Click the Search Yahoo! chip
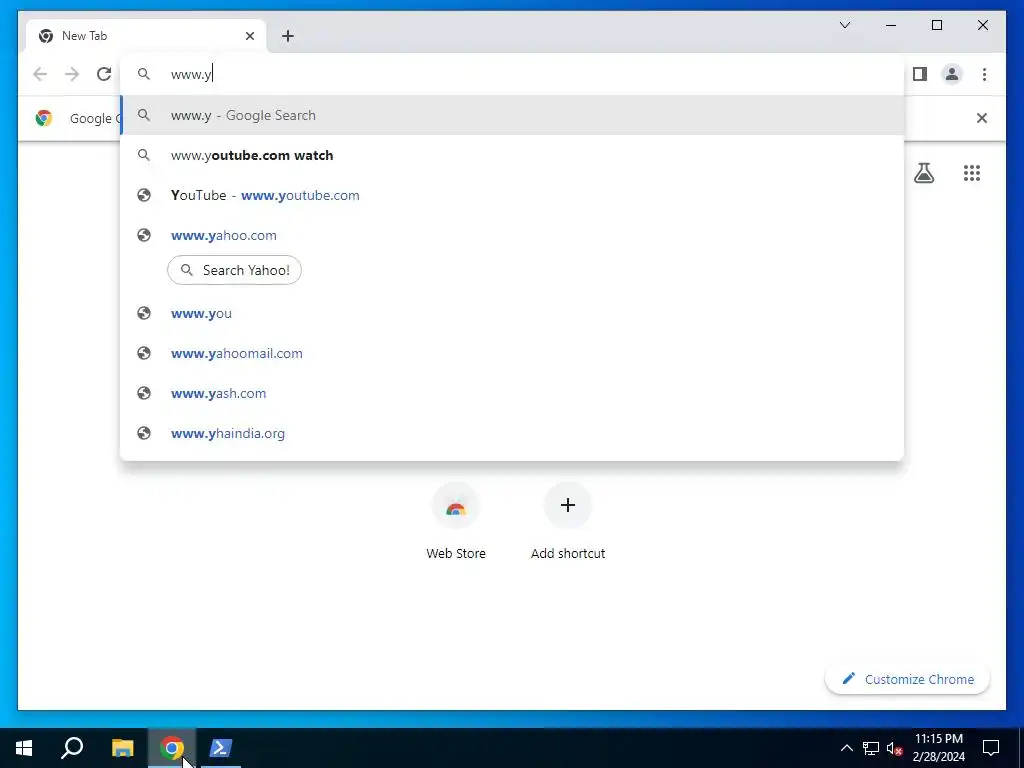The height and width of the screenshot is (768, 1024). 234,270
